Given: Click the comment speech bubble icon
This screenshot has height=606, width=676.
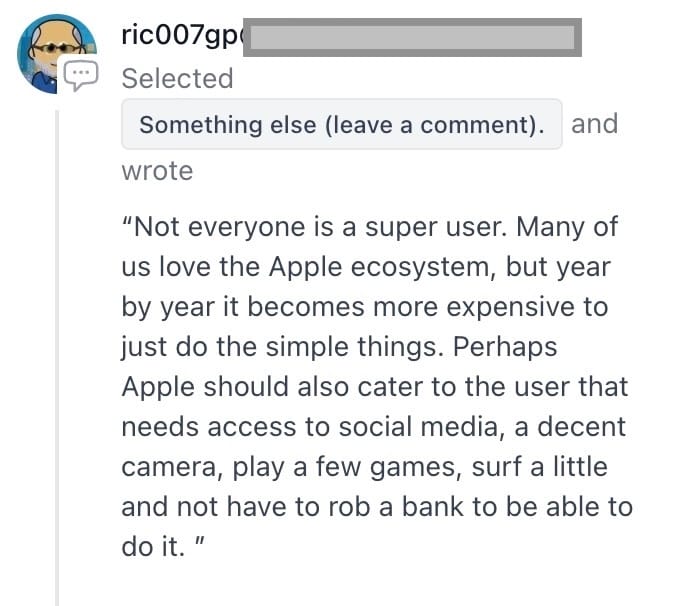Looking at the screenshot, I should [81, 75].
